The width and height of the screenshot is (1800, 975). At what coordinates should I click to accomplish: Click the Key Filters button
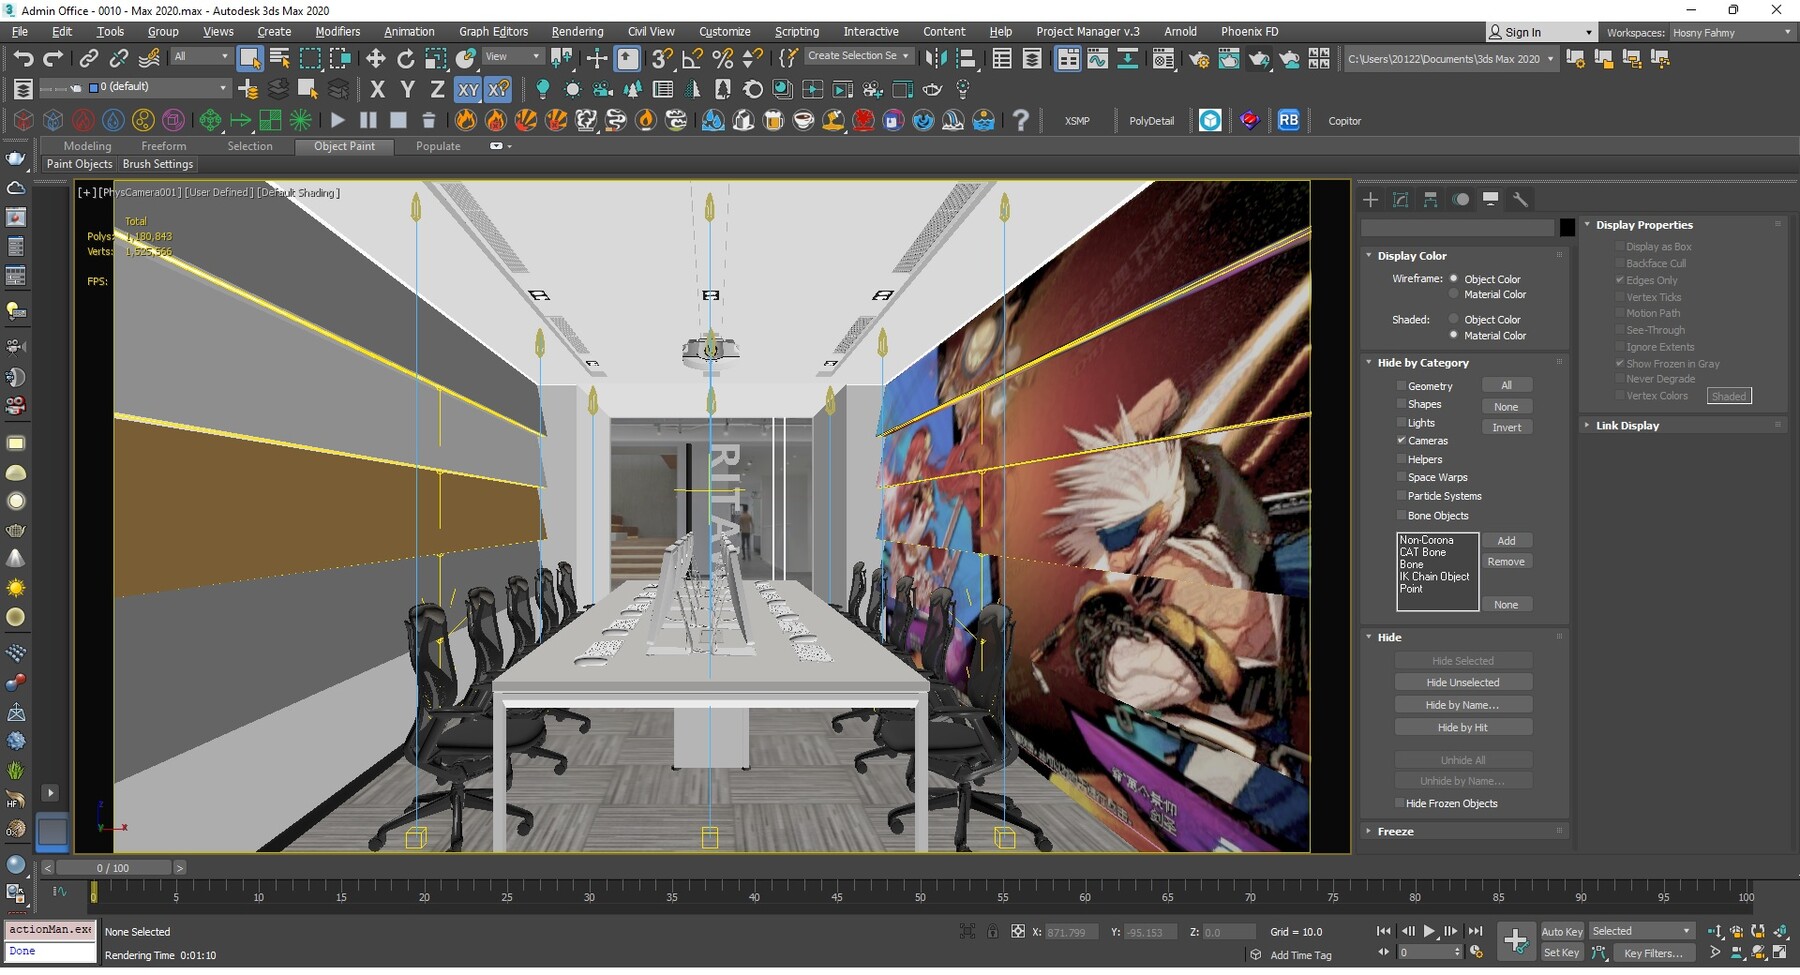click(1653, 953)
